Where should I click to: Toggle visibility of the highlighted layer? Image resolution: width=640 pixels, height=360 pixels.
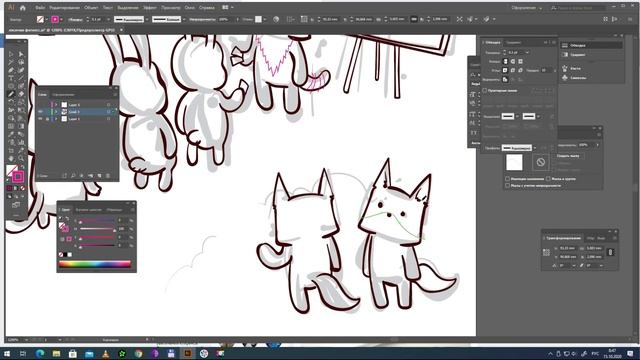40,111
